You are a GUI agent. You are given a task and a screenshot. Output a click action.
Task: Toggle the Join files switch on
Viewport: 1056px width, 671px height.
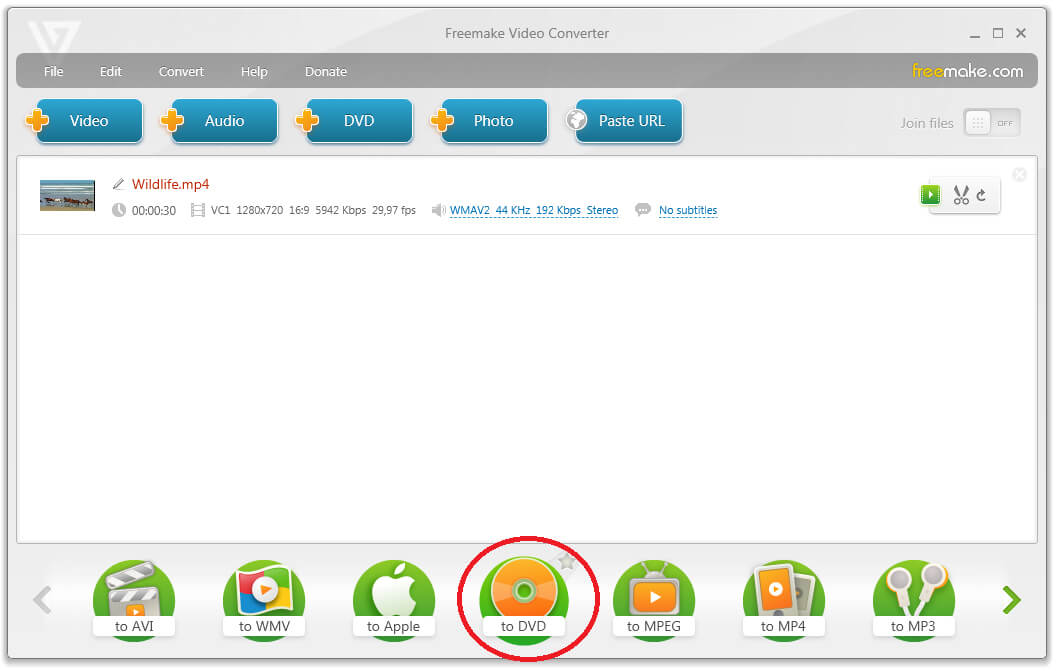click(990, 122)
